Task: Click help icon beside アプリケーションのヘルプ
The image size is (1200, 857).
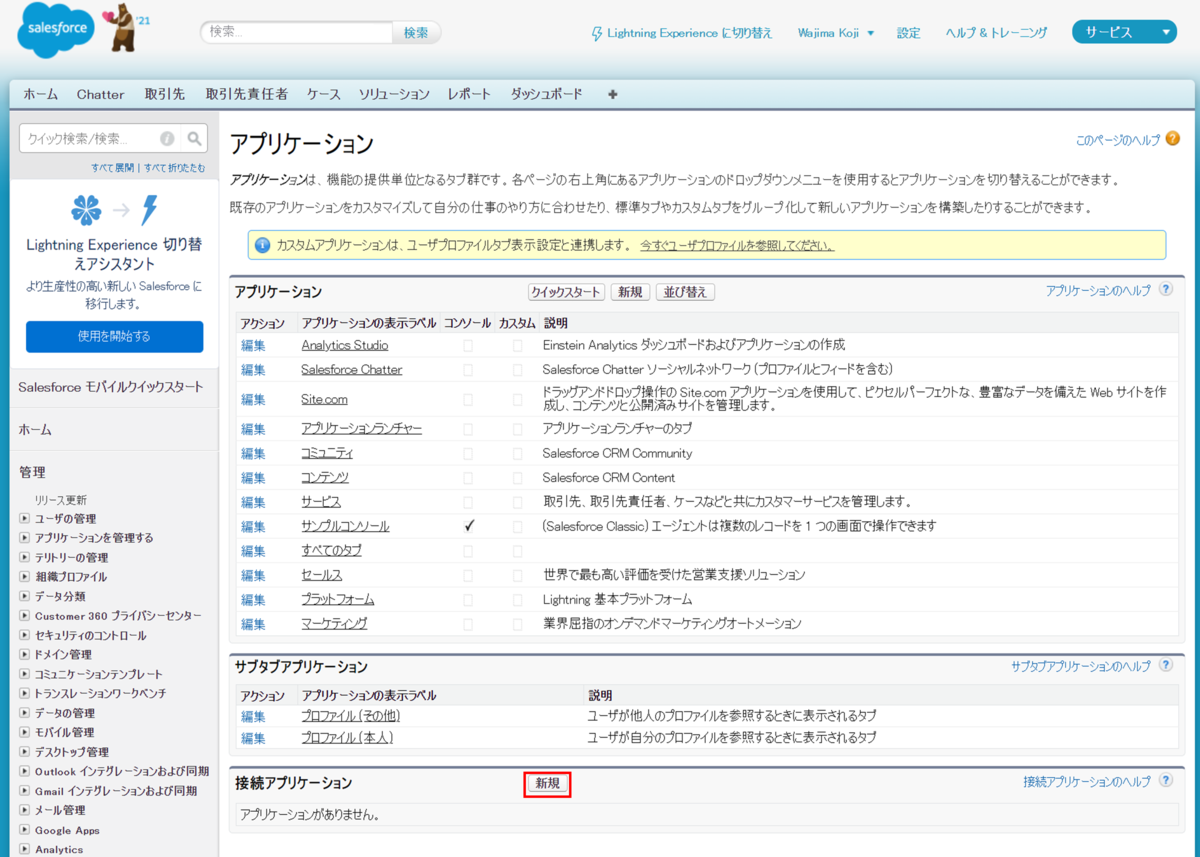Action: point(1166,290)
